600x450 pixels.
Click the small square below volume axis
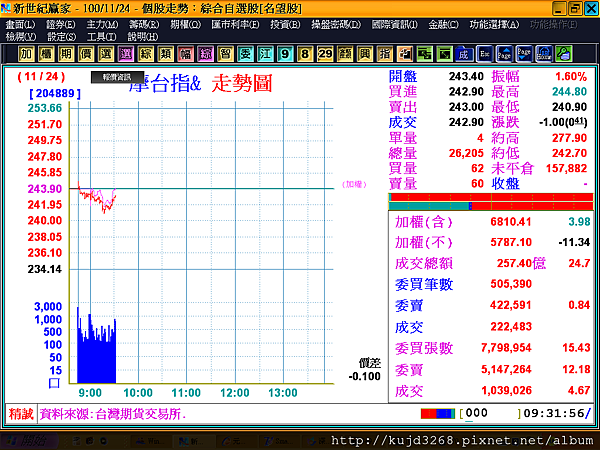pyautogui.click(x=54, y=383)
